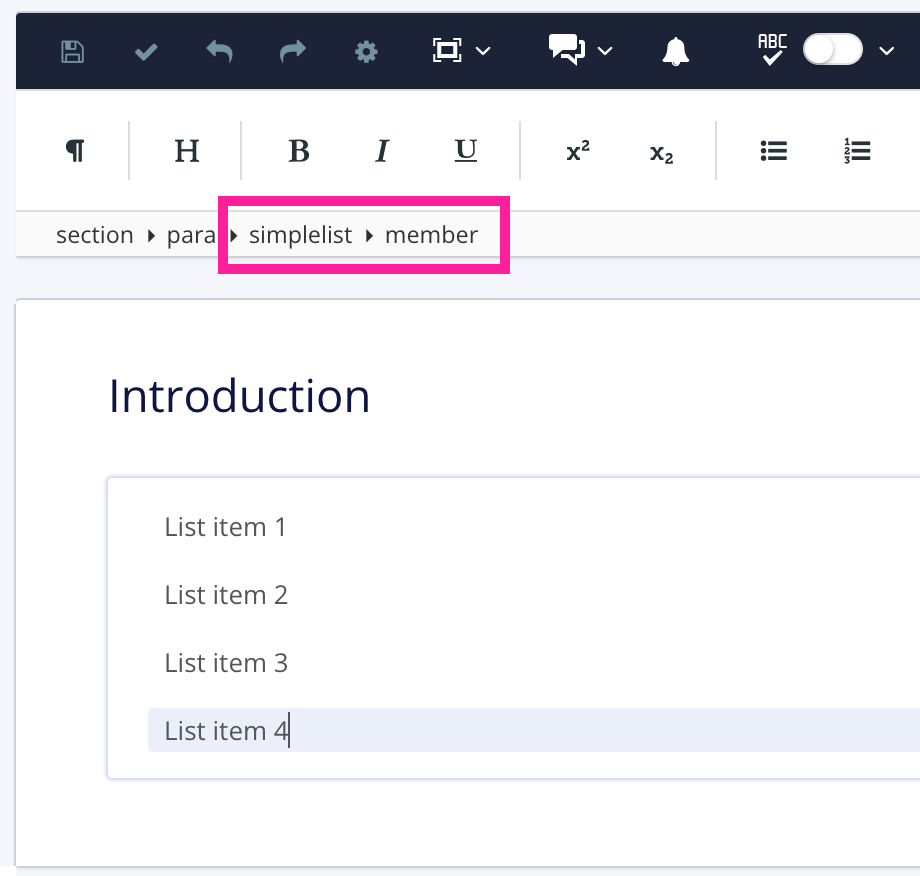
Task: Expand the chevron beside the spell check switch
Action: (884, 50)
